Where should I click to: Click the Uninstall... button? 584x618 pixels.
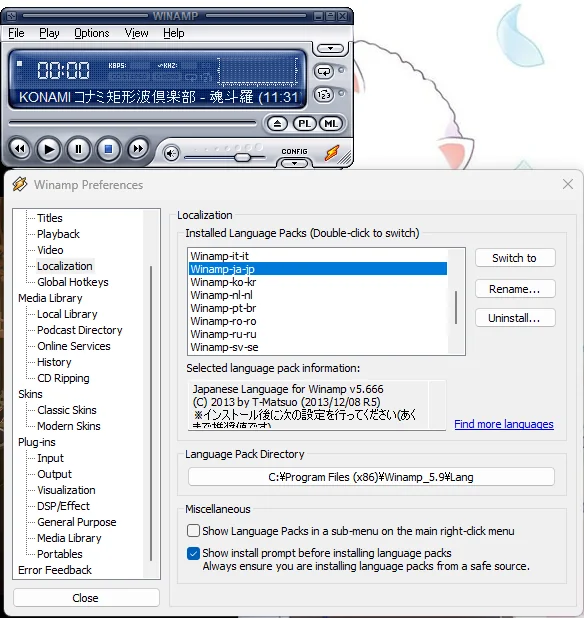point(515,318)
